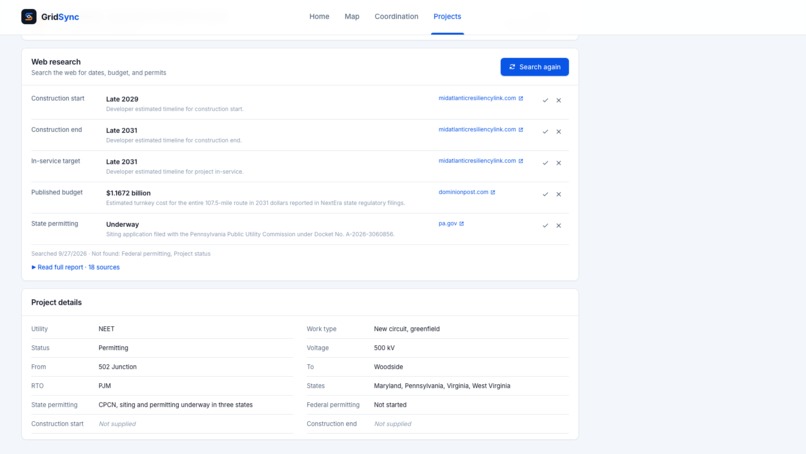This screenshot has height=454, width=806.
Task: Click the NEET utility value
Action: click(106, 329)
